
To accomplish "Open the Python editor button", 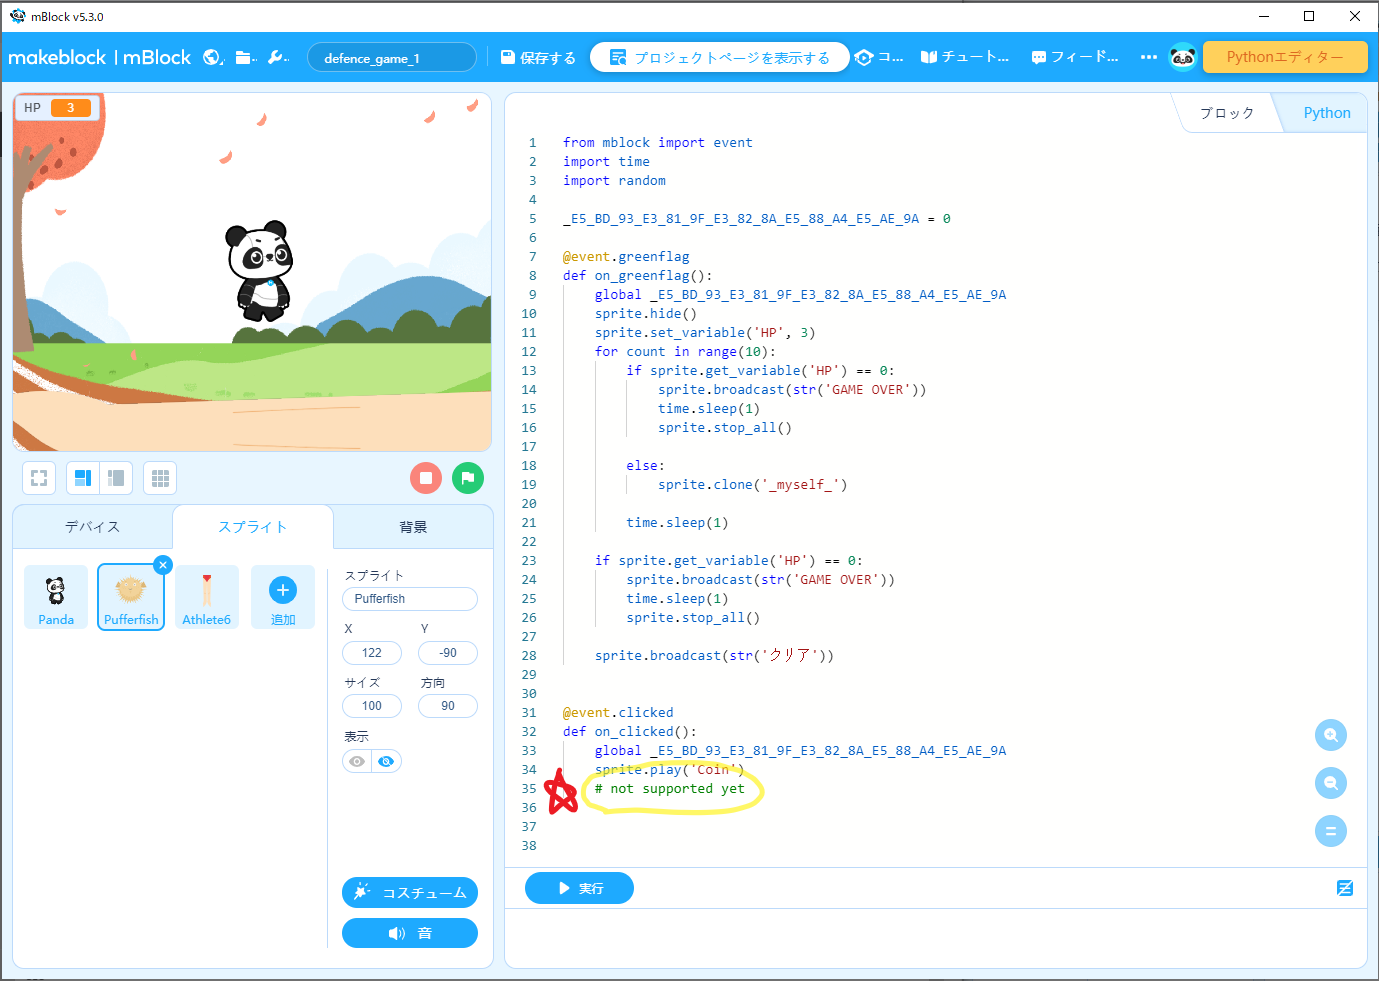I will click(1285, 57).
